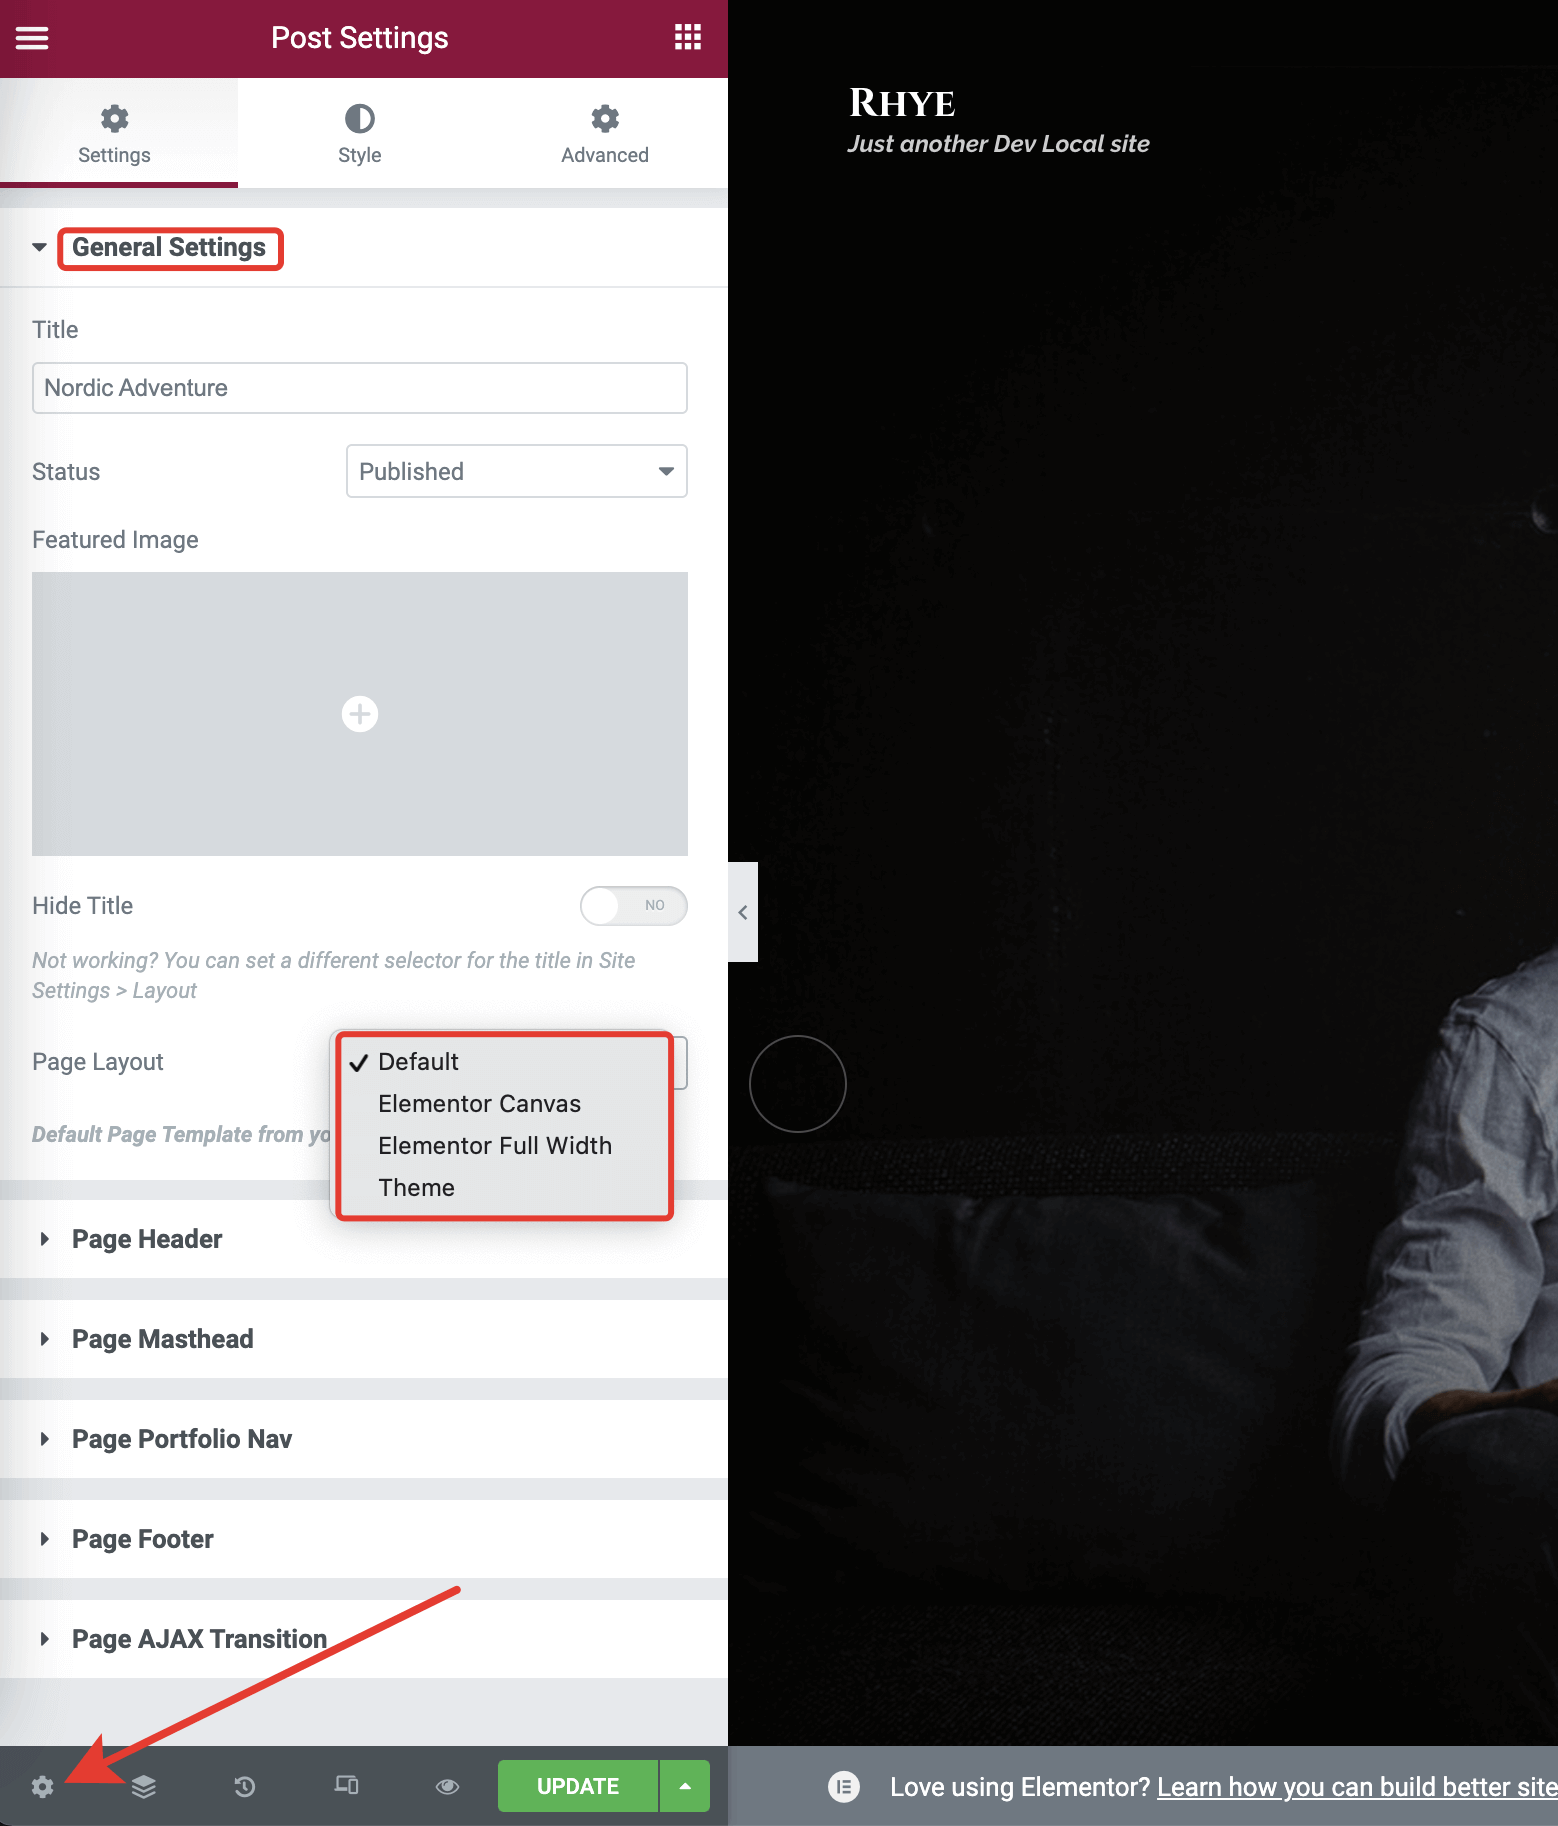Expand the Page Header section
The height and width of the screenshot is (1826, 1558).
[147, 1239]
